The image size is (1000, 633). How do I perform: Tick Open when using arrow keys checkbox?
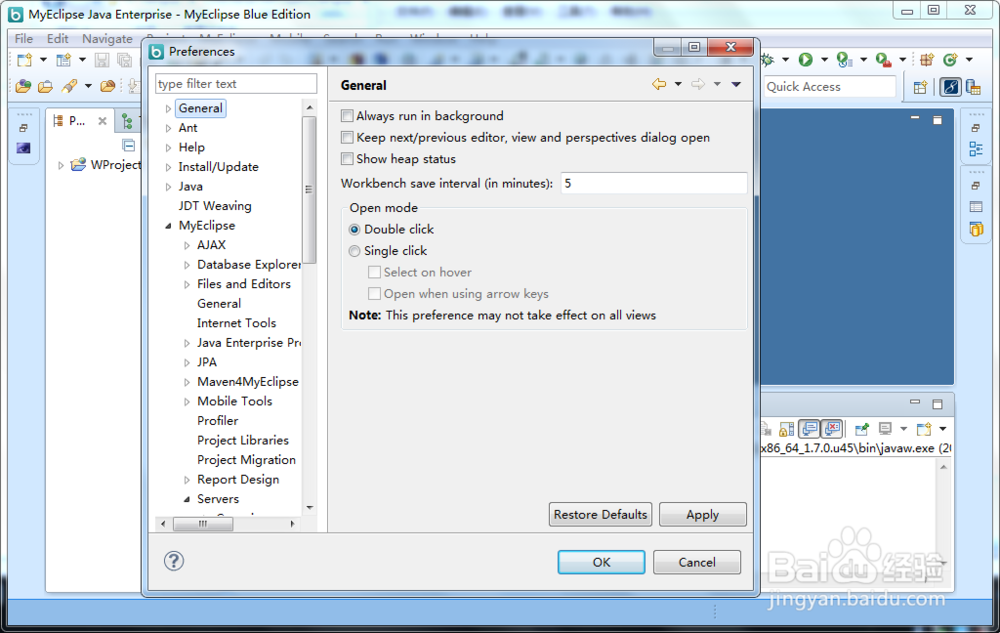click(x=374, y=294)
